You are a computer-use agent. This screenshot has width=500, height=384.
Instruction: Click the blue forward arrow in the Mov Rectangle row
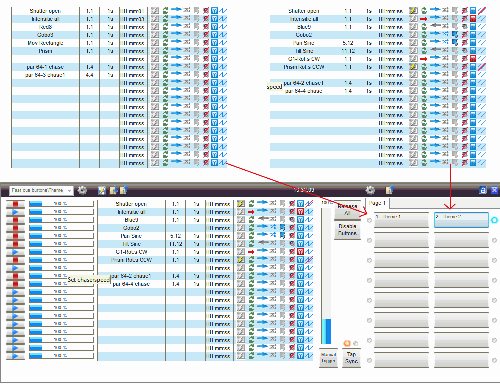coord(176,42)
